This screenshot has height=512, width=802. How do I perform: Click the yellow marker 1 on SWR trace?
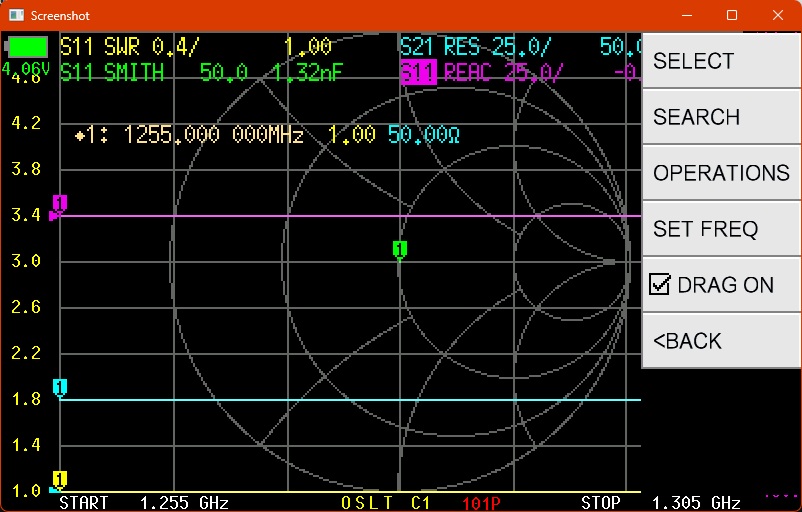click(59, 479)
